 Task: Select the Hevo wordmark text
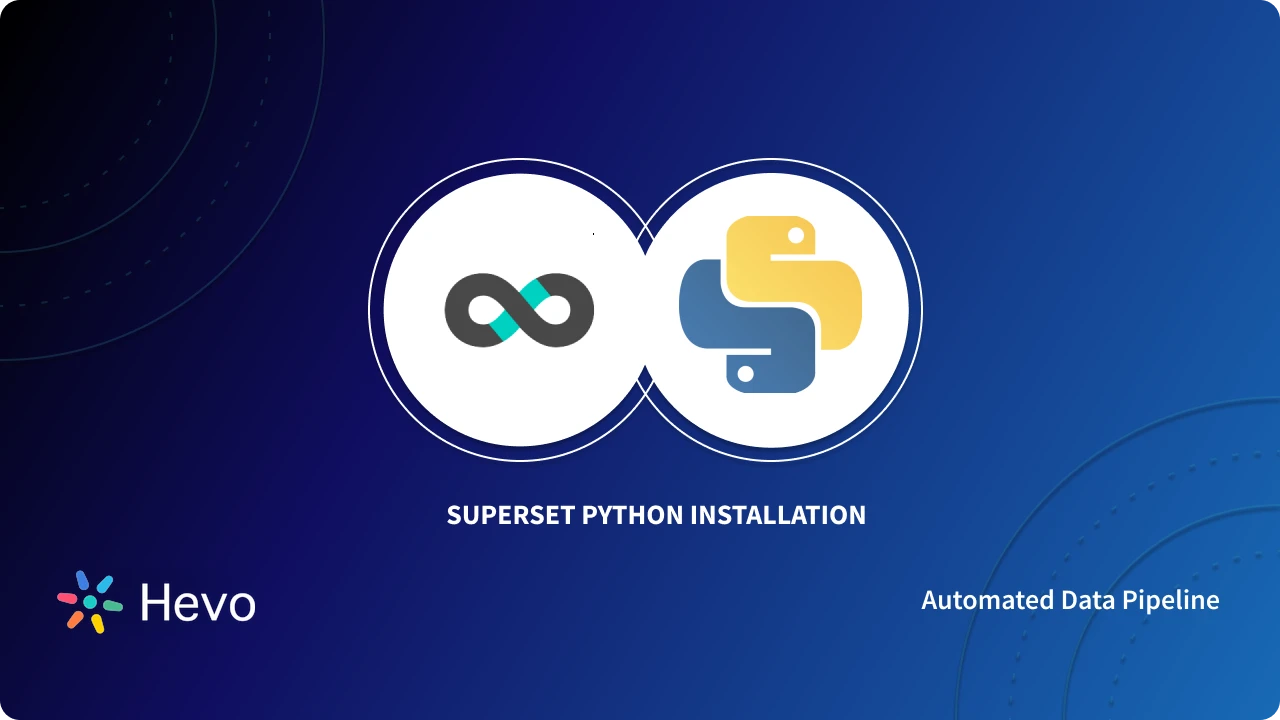point(197,602)
